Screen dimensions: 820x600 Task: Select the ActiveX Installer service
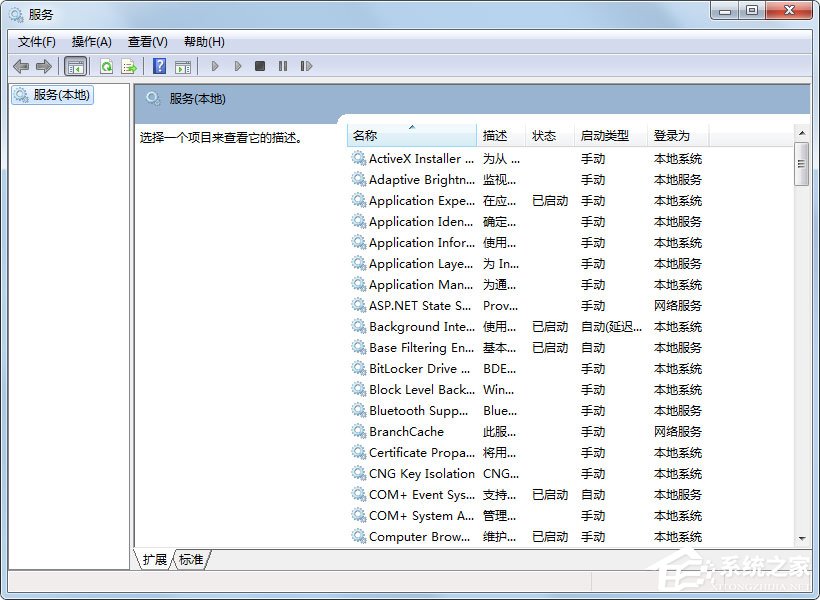[x=416, y=158]
